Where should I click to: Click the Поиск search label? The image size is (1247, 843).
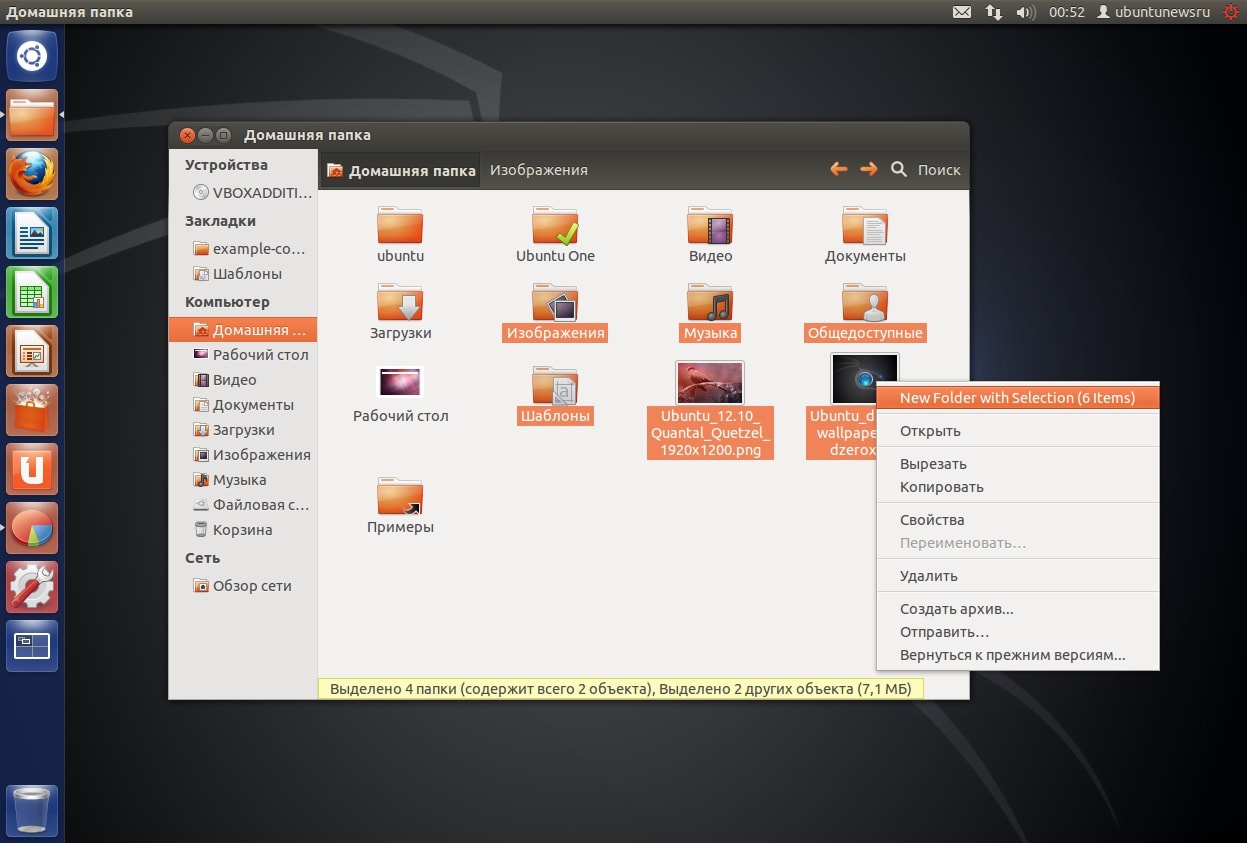[939, 170]
